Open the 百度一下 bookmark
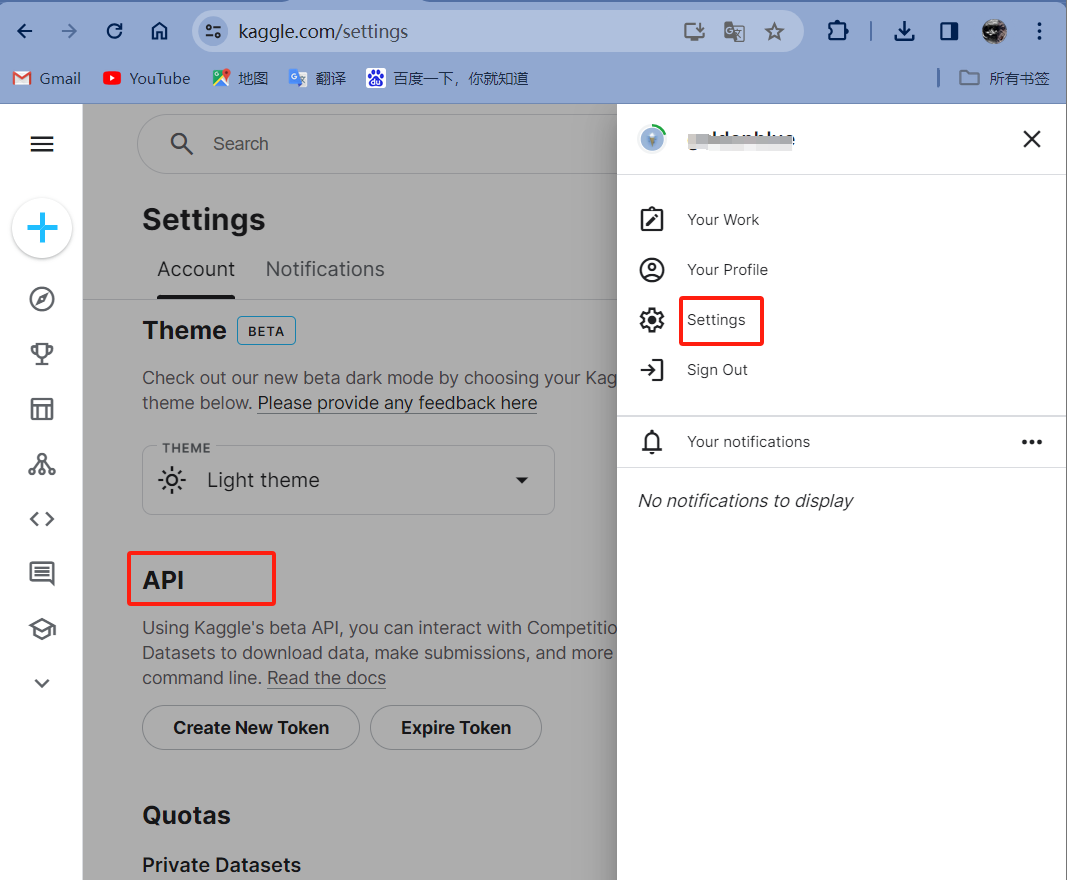Screen dimensions: 1067x880 pos(447,79)
